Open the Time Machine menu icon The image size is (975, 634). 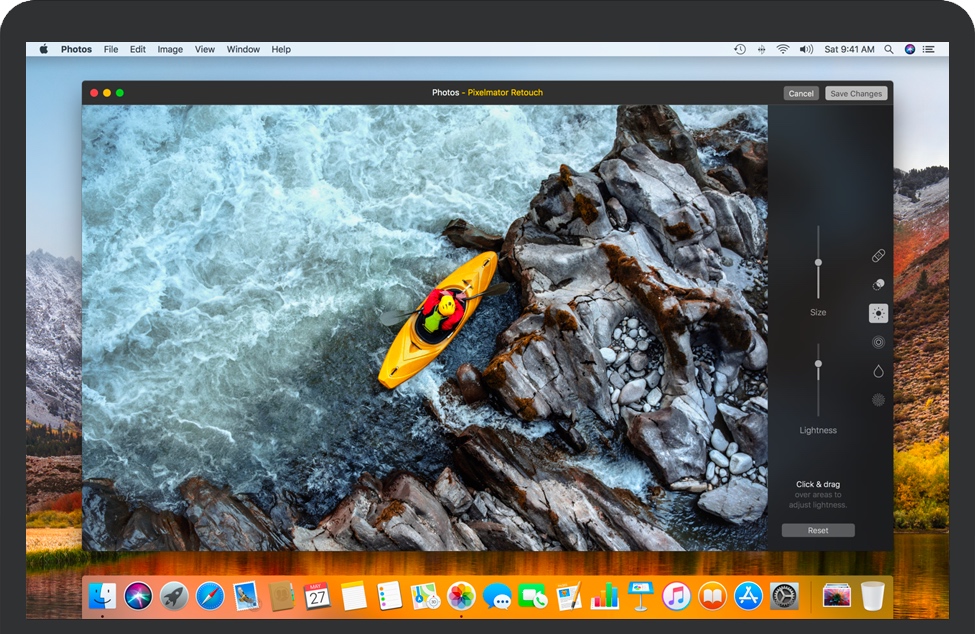click(740, 49)
